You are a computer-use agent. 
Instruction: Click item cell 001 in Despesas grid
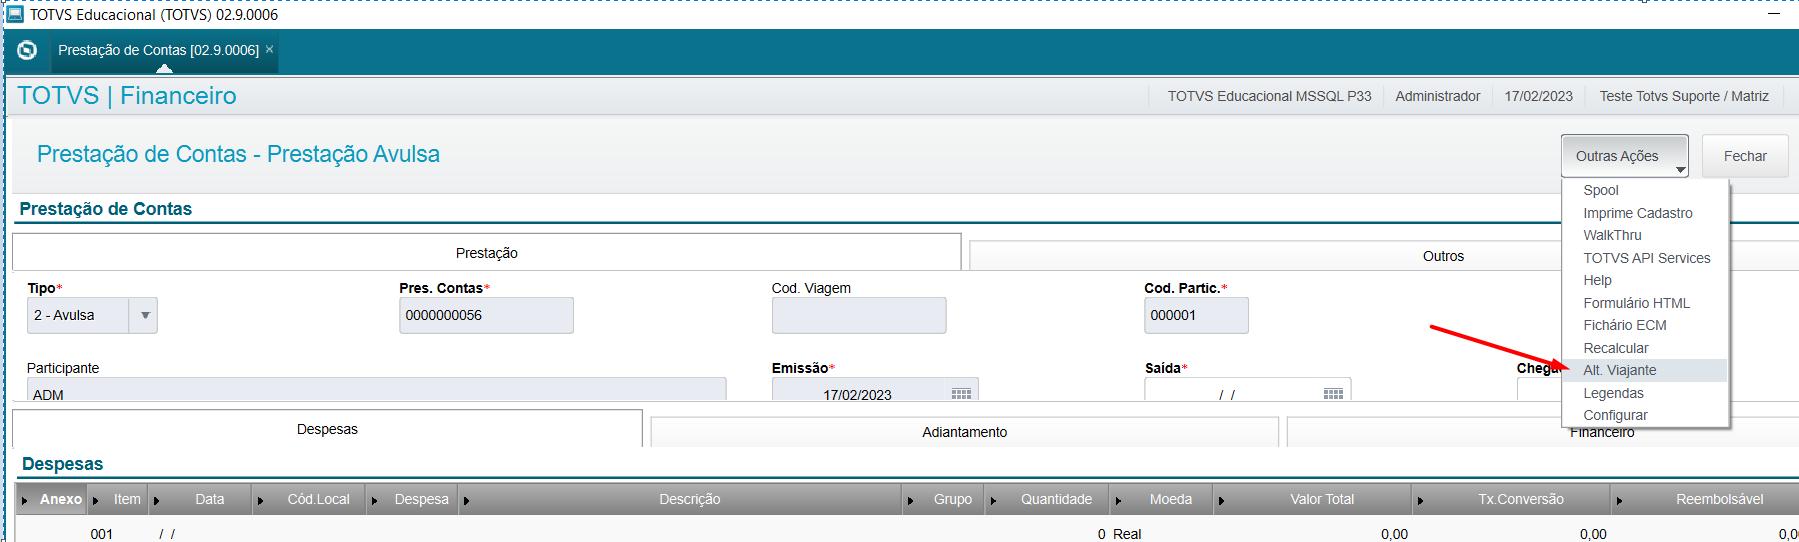tap(101, 534)
